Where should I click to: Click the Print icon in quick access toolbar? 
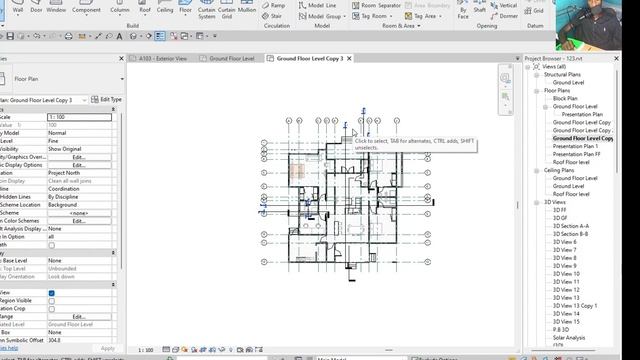click(x=69, y=36)
